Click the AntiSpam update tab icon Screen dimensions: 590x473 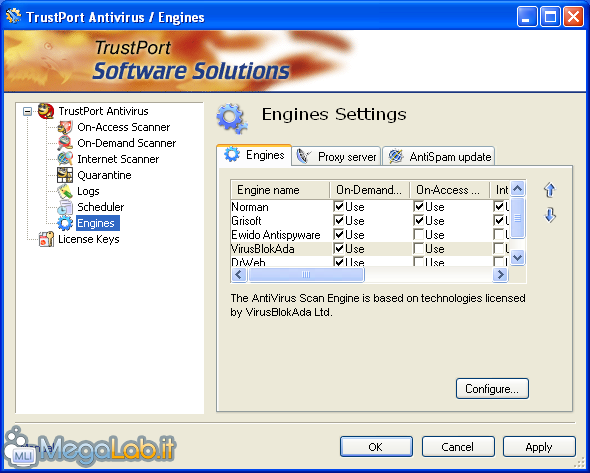point(396,156)
